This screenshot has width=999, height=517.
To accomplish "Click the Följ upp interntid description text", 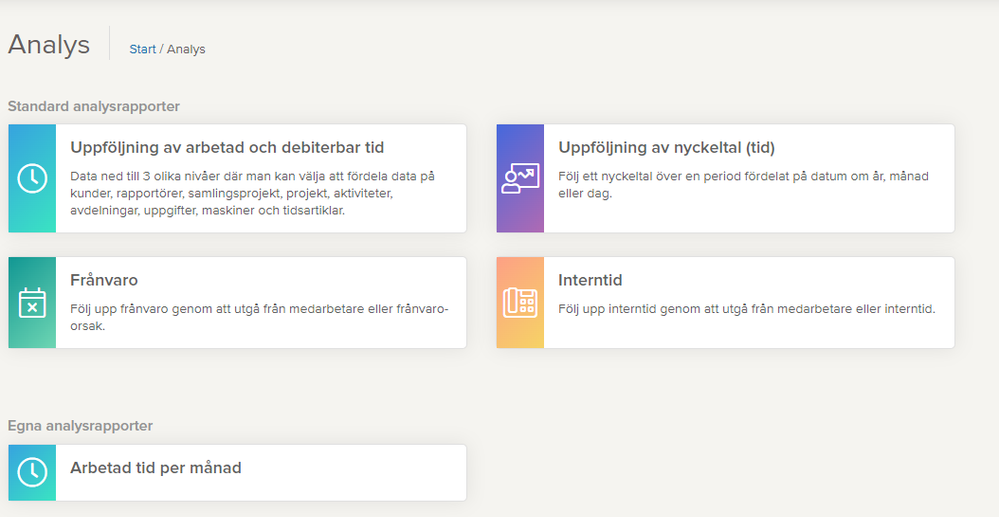I will tap(746, 309).
